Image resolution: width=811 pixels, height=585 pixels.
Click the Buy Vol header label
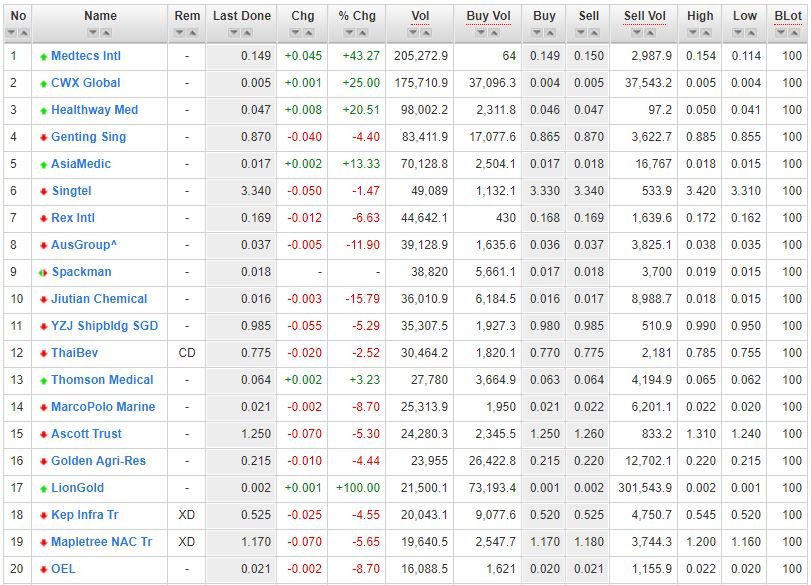click(x=488, y=16)
